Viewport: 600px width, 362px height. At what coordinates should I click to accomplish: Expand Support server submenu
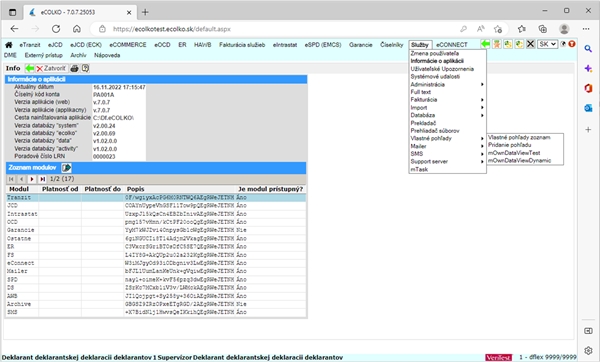point(447,161)
